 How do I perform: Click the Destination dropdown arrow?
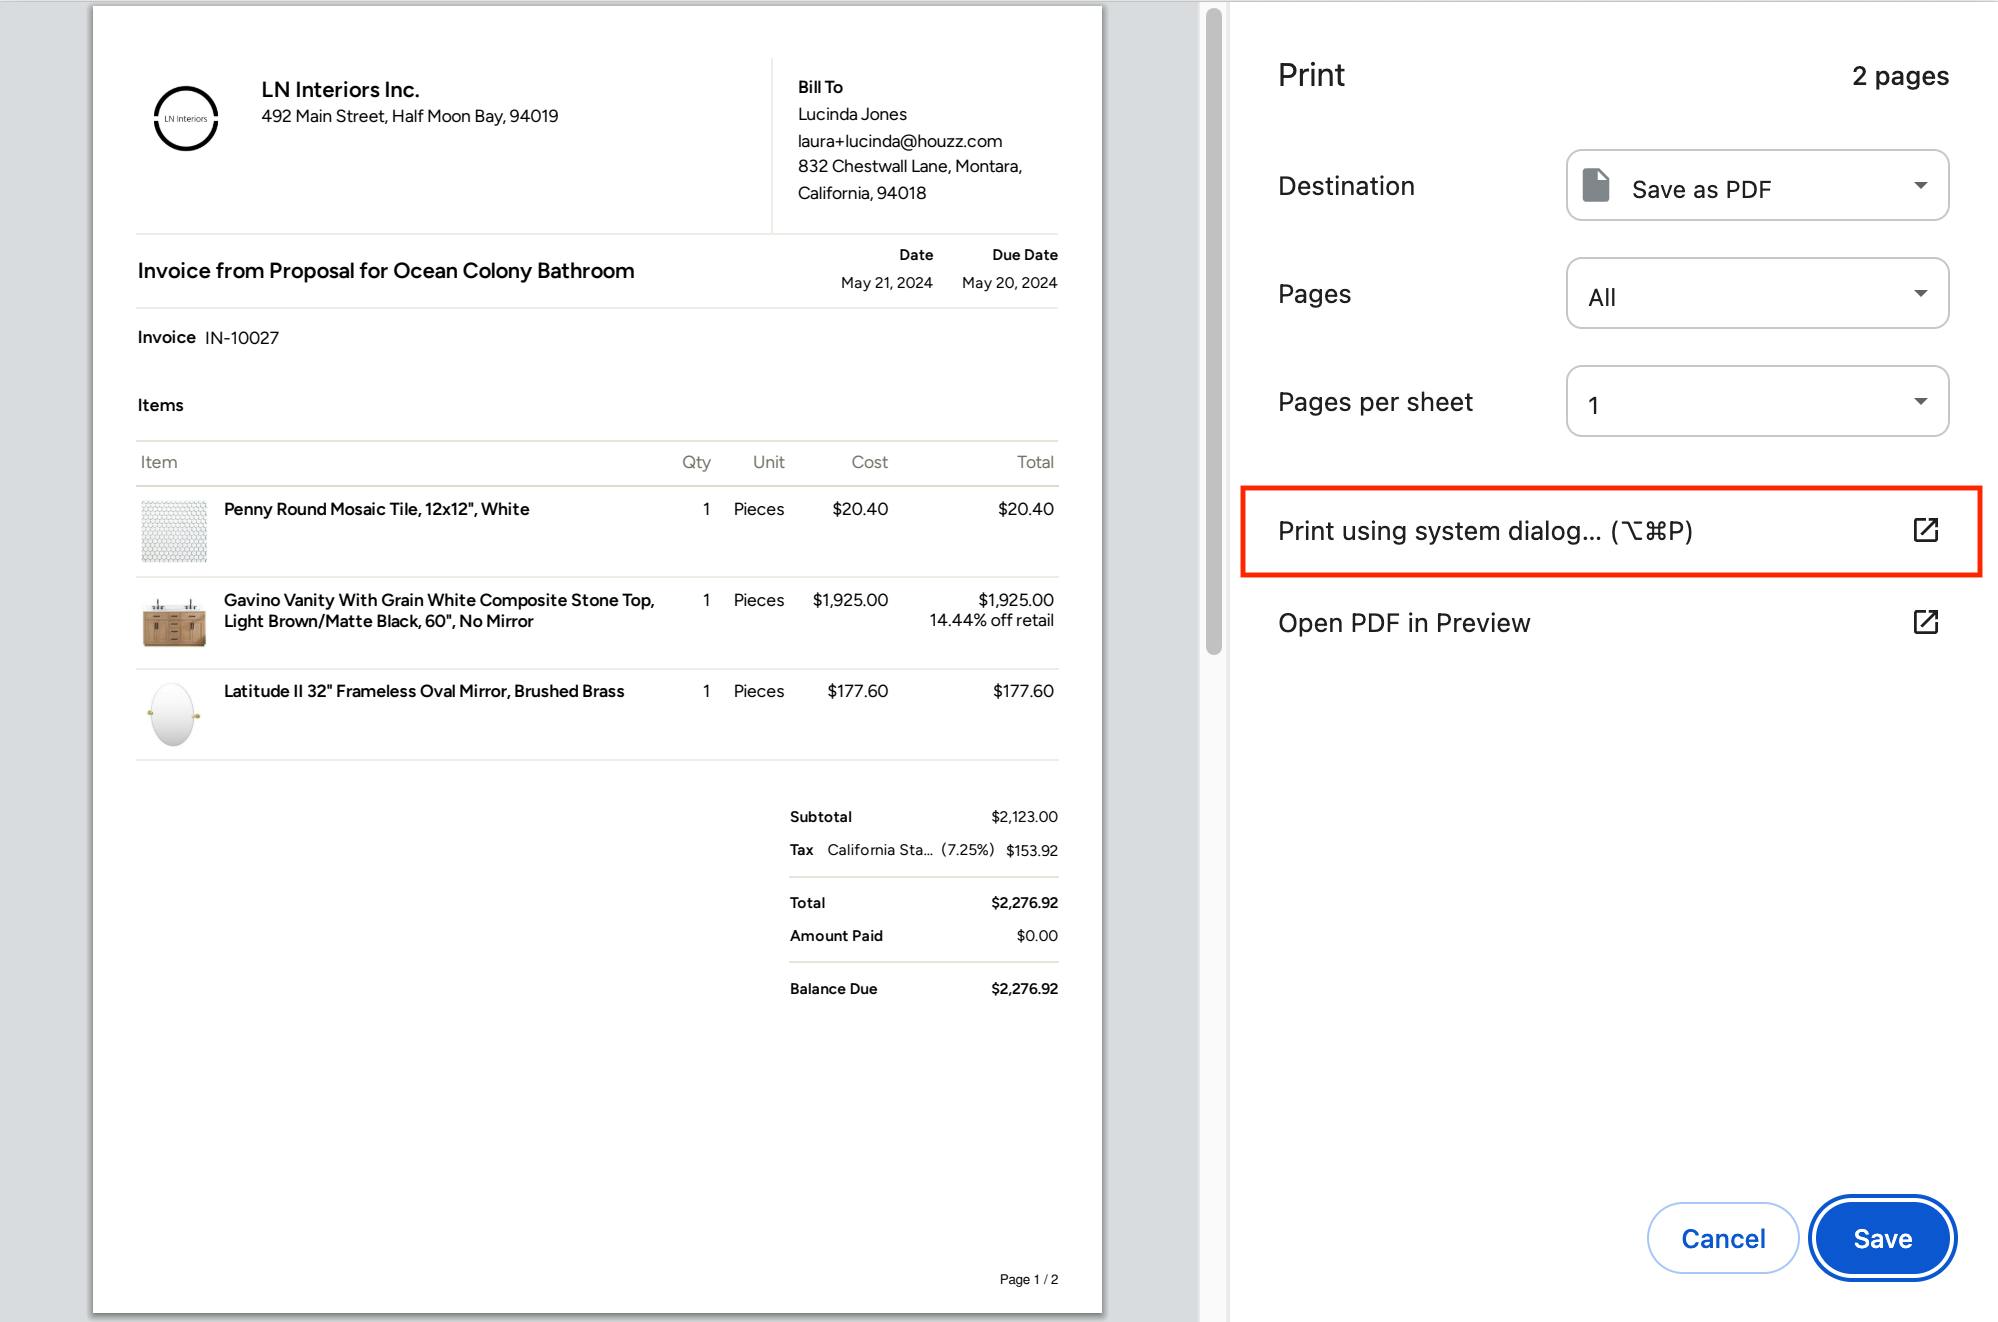click(x=1920, y=186)
